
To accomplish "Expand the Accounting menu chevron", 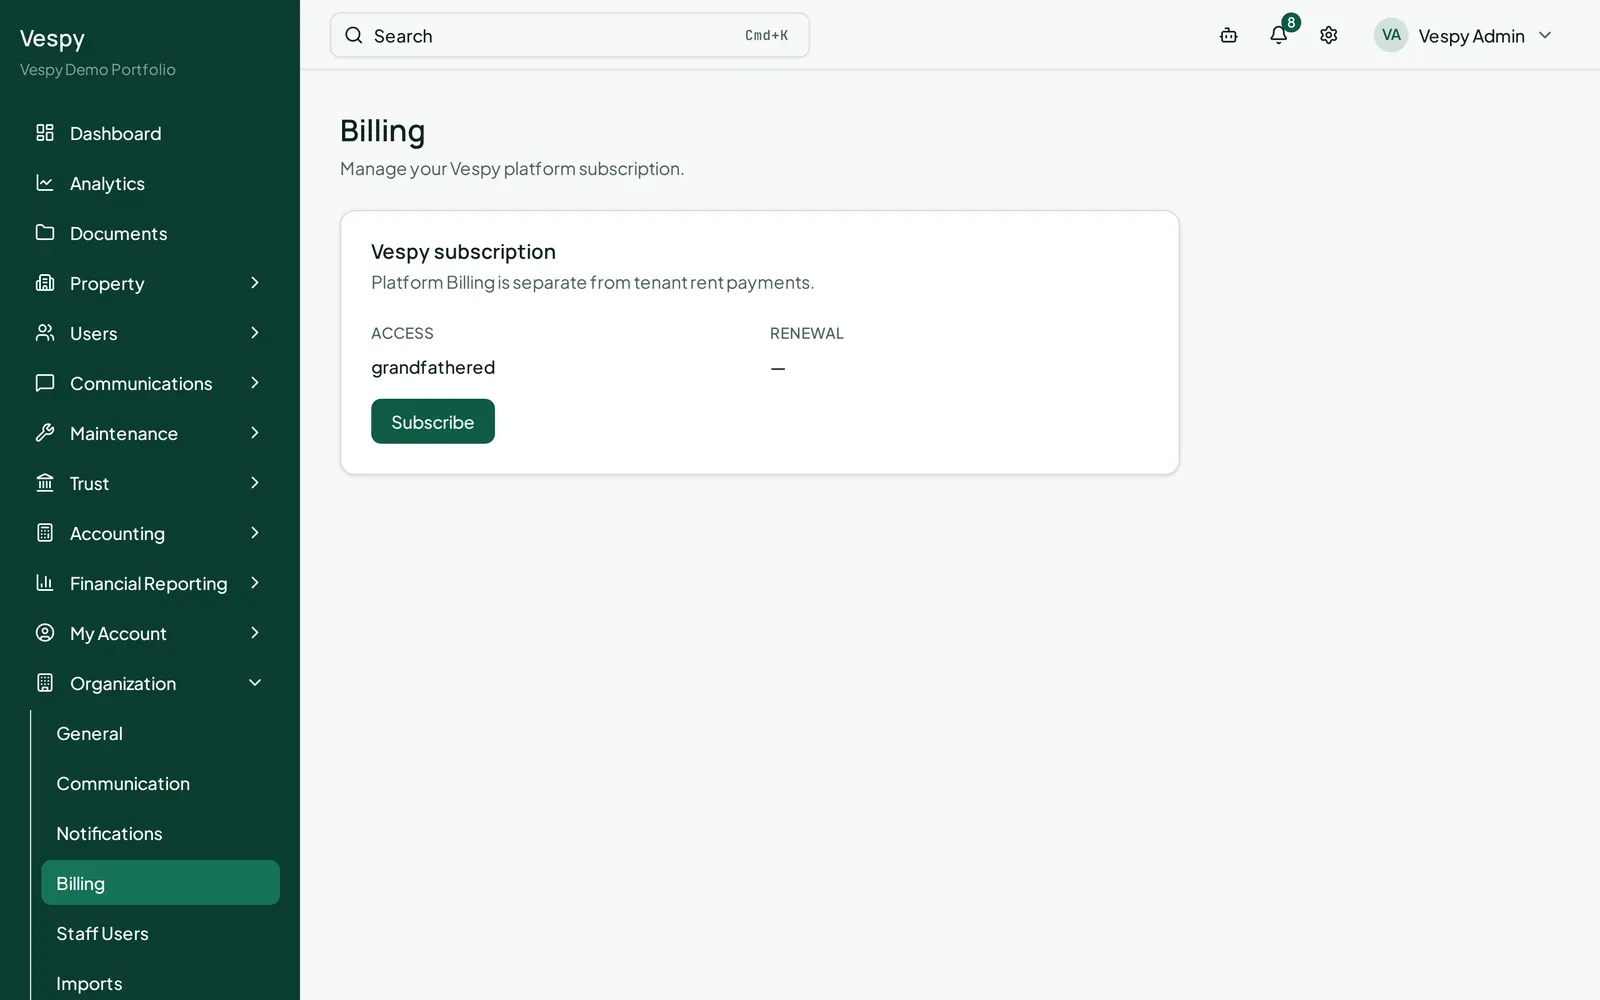I will click(x=255, y=533).
